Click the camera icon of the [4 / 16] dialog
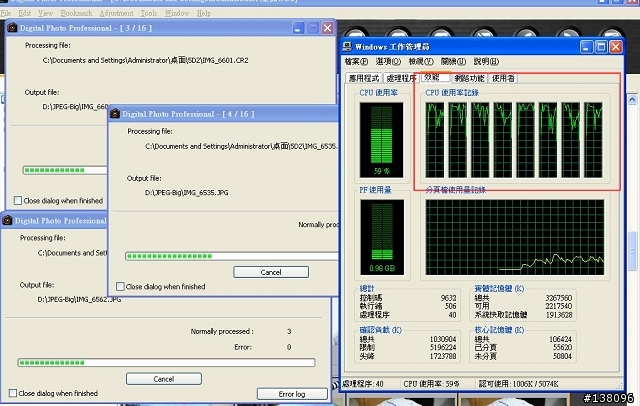The width and height of the screenshot is (640, 406). [115, 114]
